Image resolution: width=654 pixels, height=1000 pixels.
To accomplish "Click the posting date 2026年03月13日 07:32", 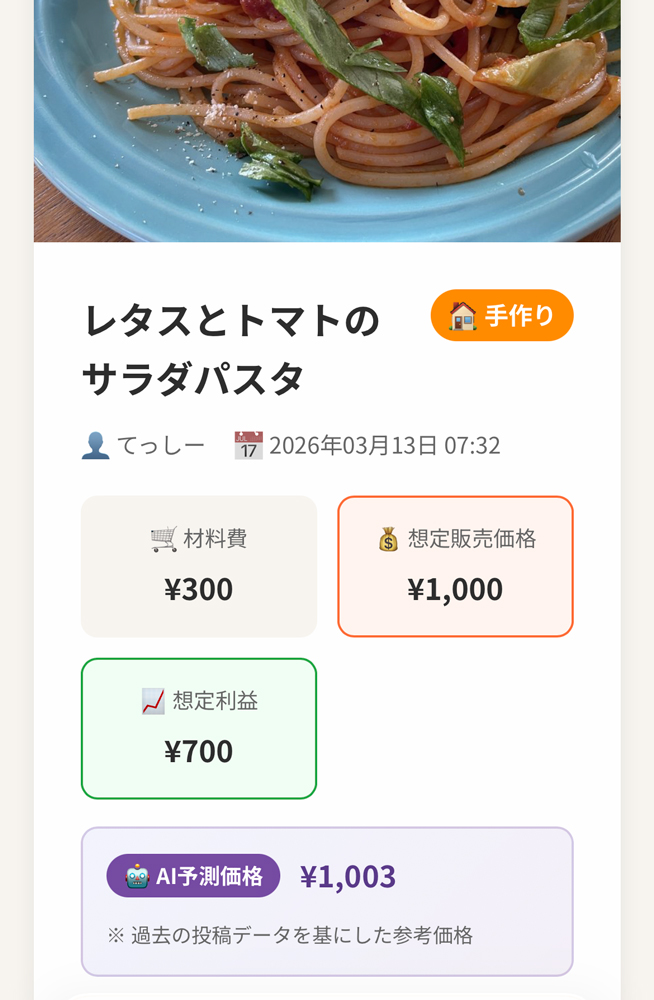I will (x=384, y=445).
